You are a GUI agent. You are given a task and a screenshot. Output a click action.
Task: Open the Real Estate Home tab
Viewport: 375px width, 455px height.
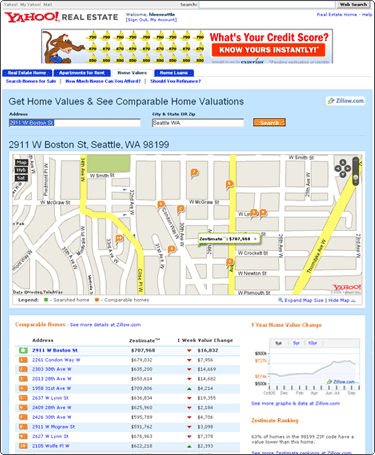coord(27,73)
